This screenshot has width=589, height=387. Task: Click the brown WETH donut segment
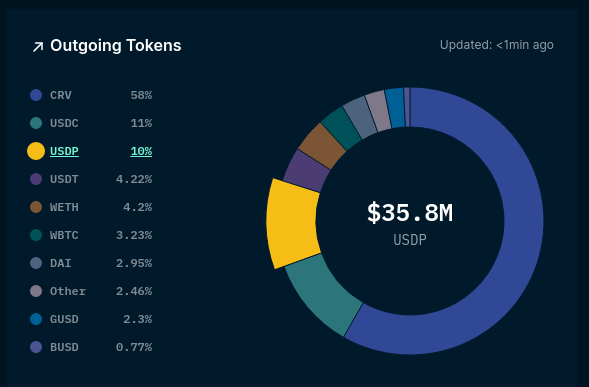click(322, 146)
